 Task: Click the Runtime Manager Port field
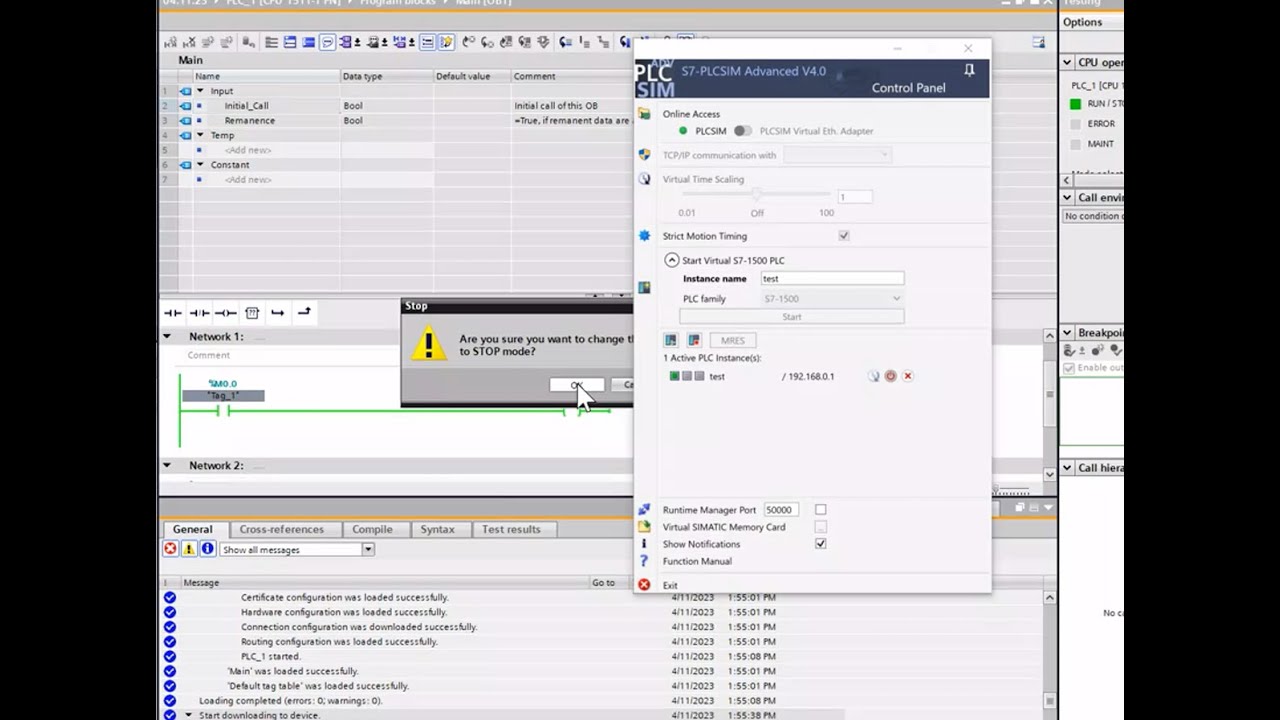point(780,510)
